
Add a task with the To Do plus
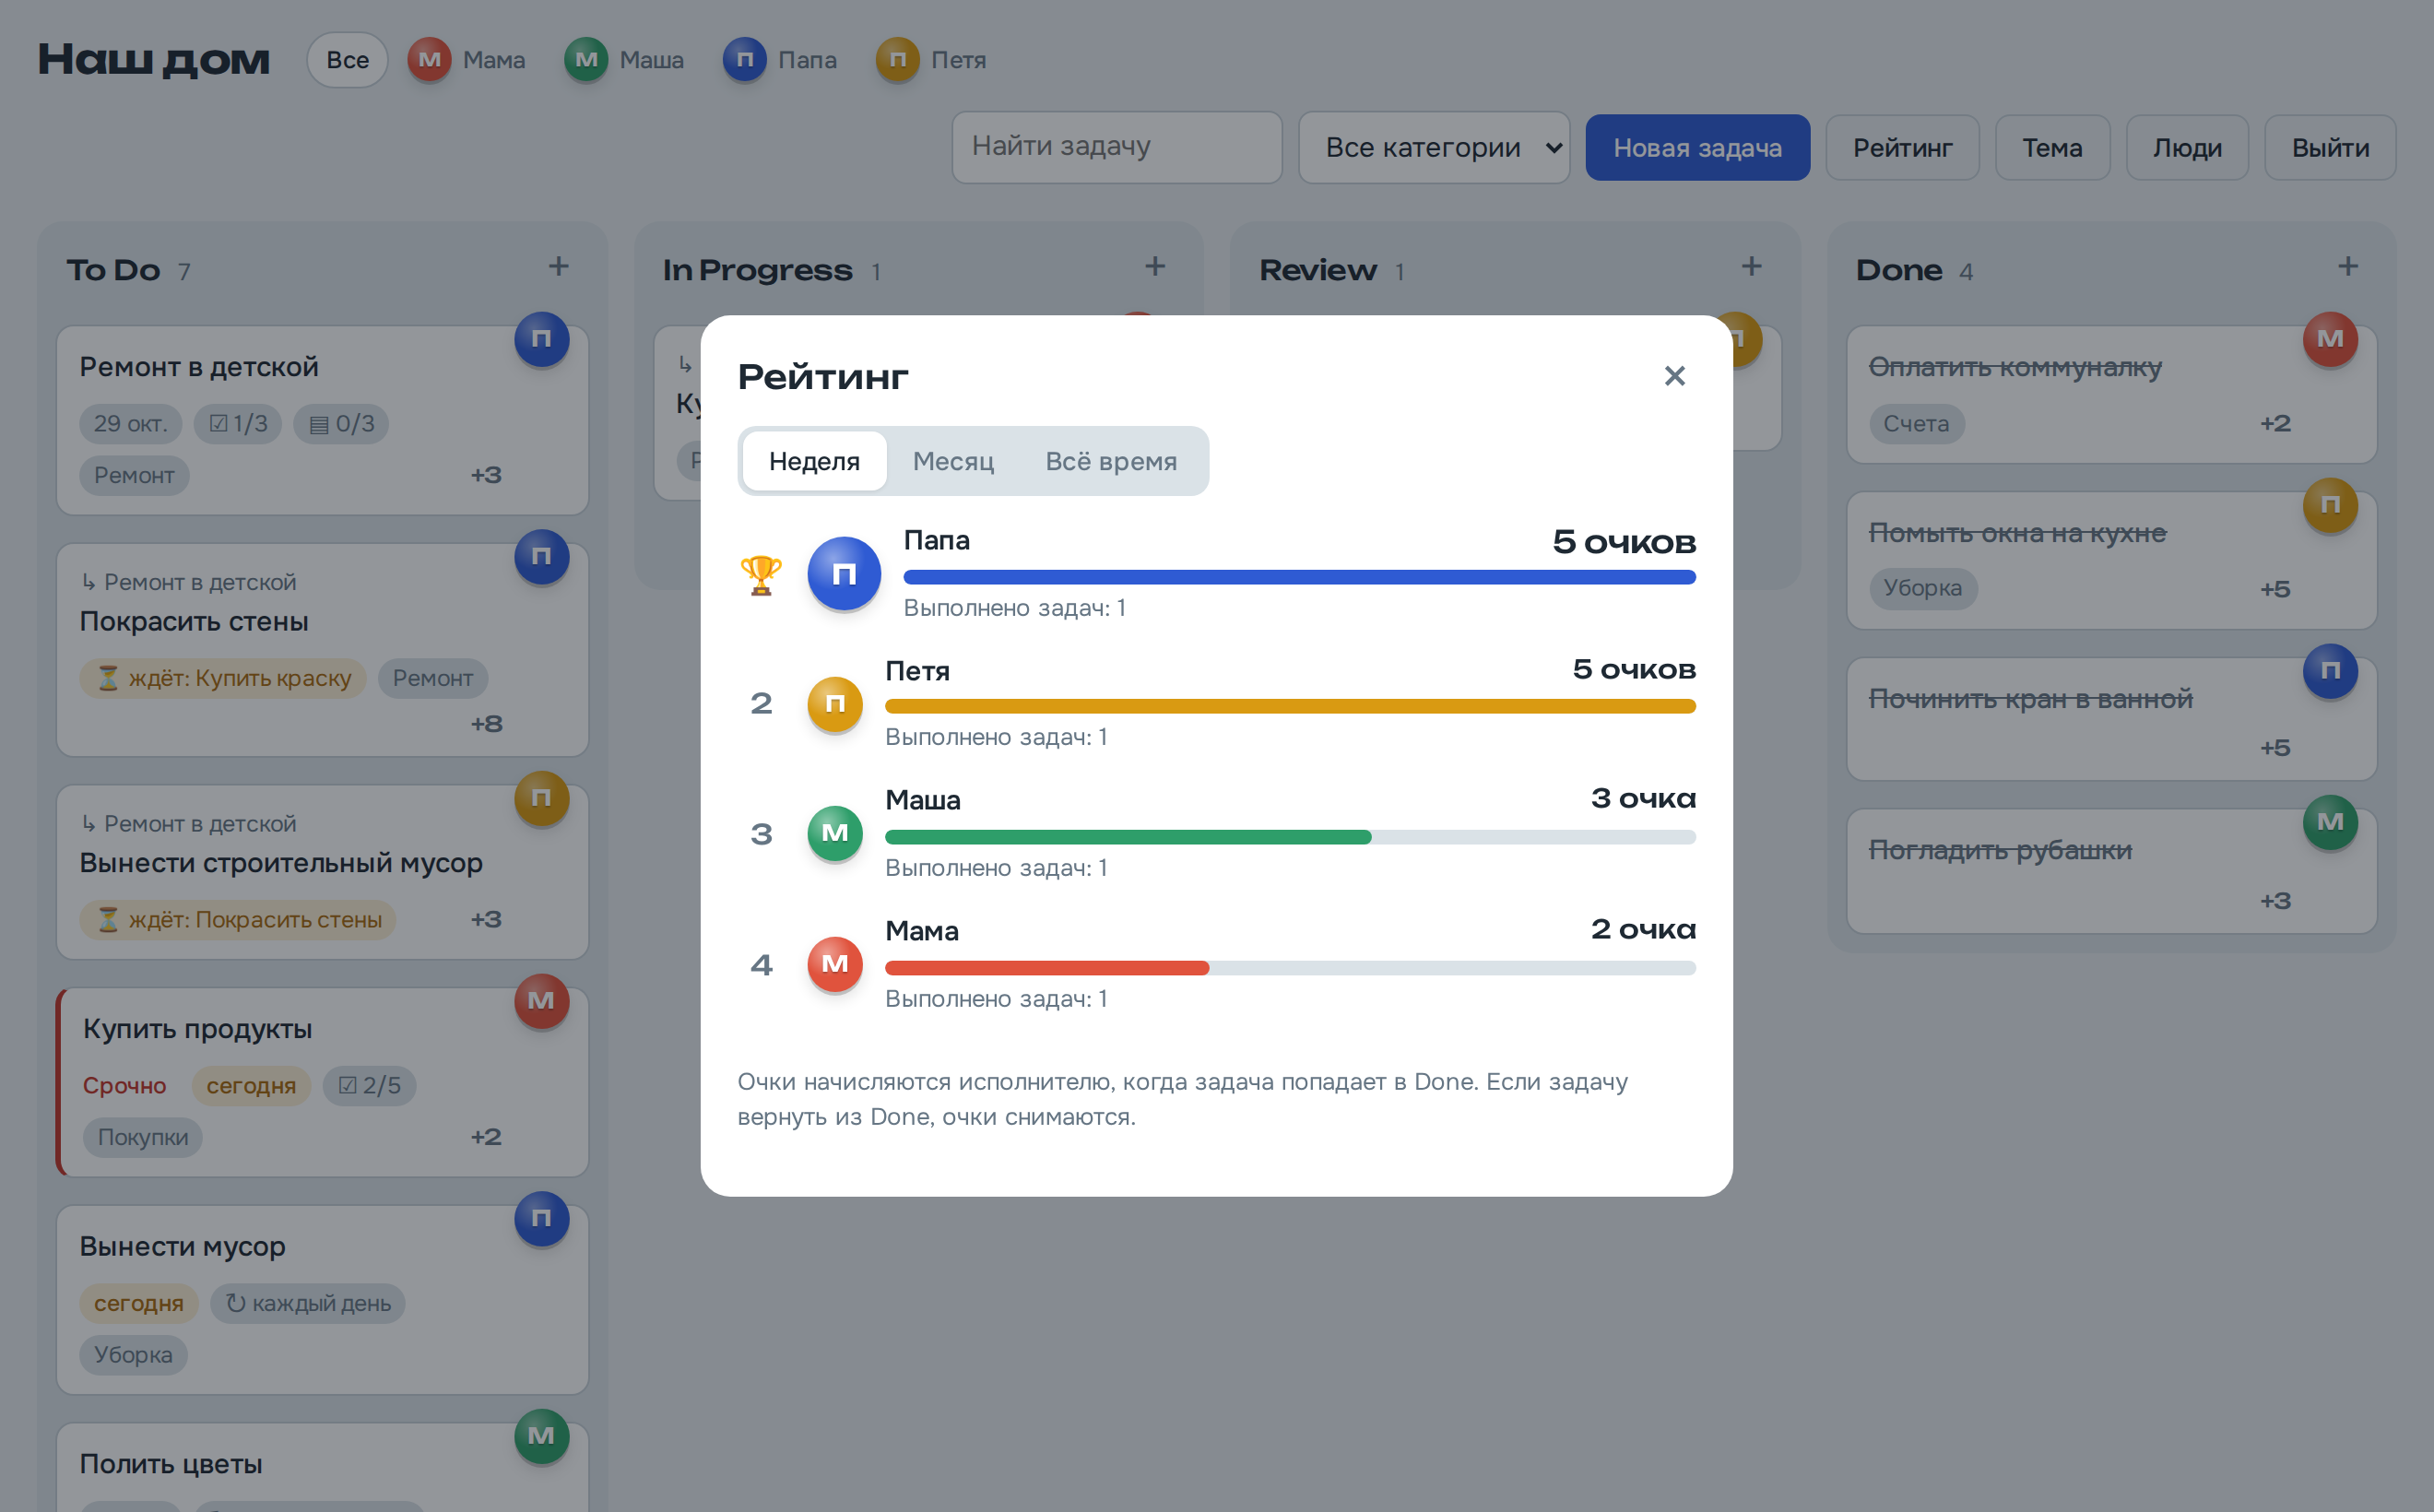(x=558, y=267)
